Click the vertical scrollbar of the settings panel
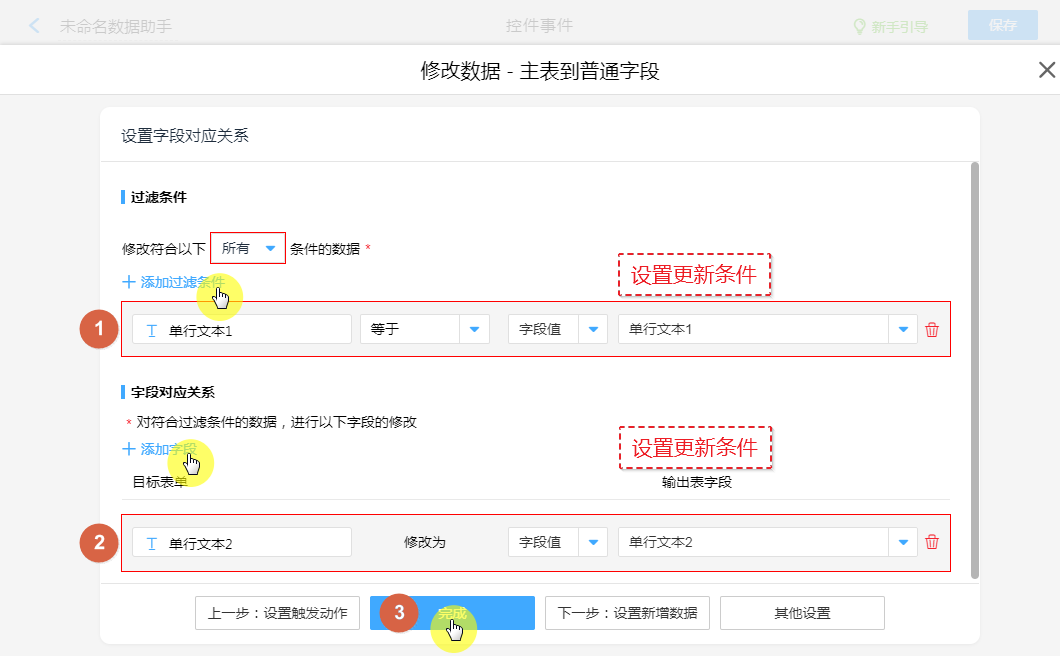 tap(975, 370)
